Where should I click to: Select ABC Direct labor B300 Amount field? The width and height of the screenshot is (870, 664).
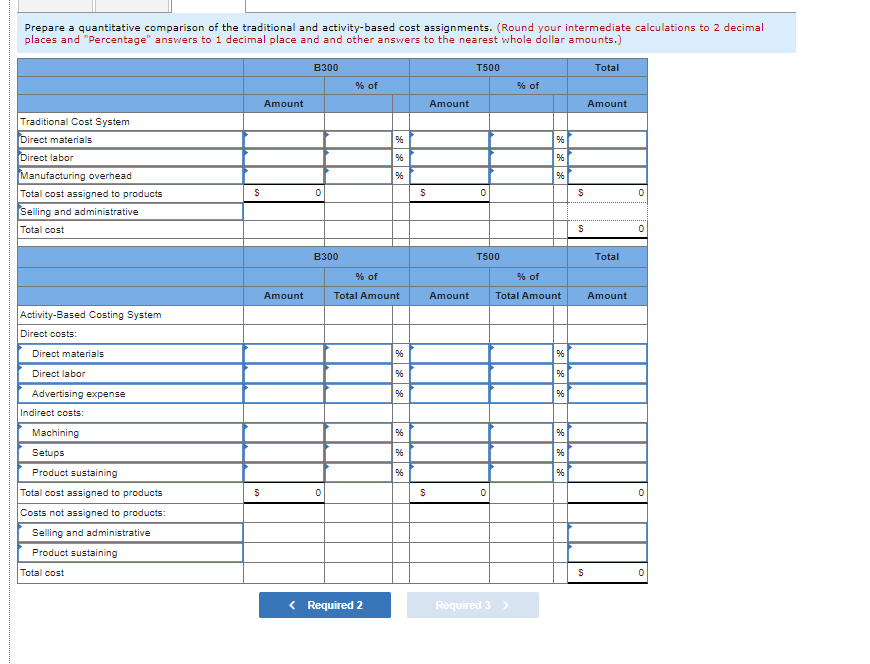pos(284,374)
